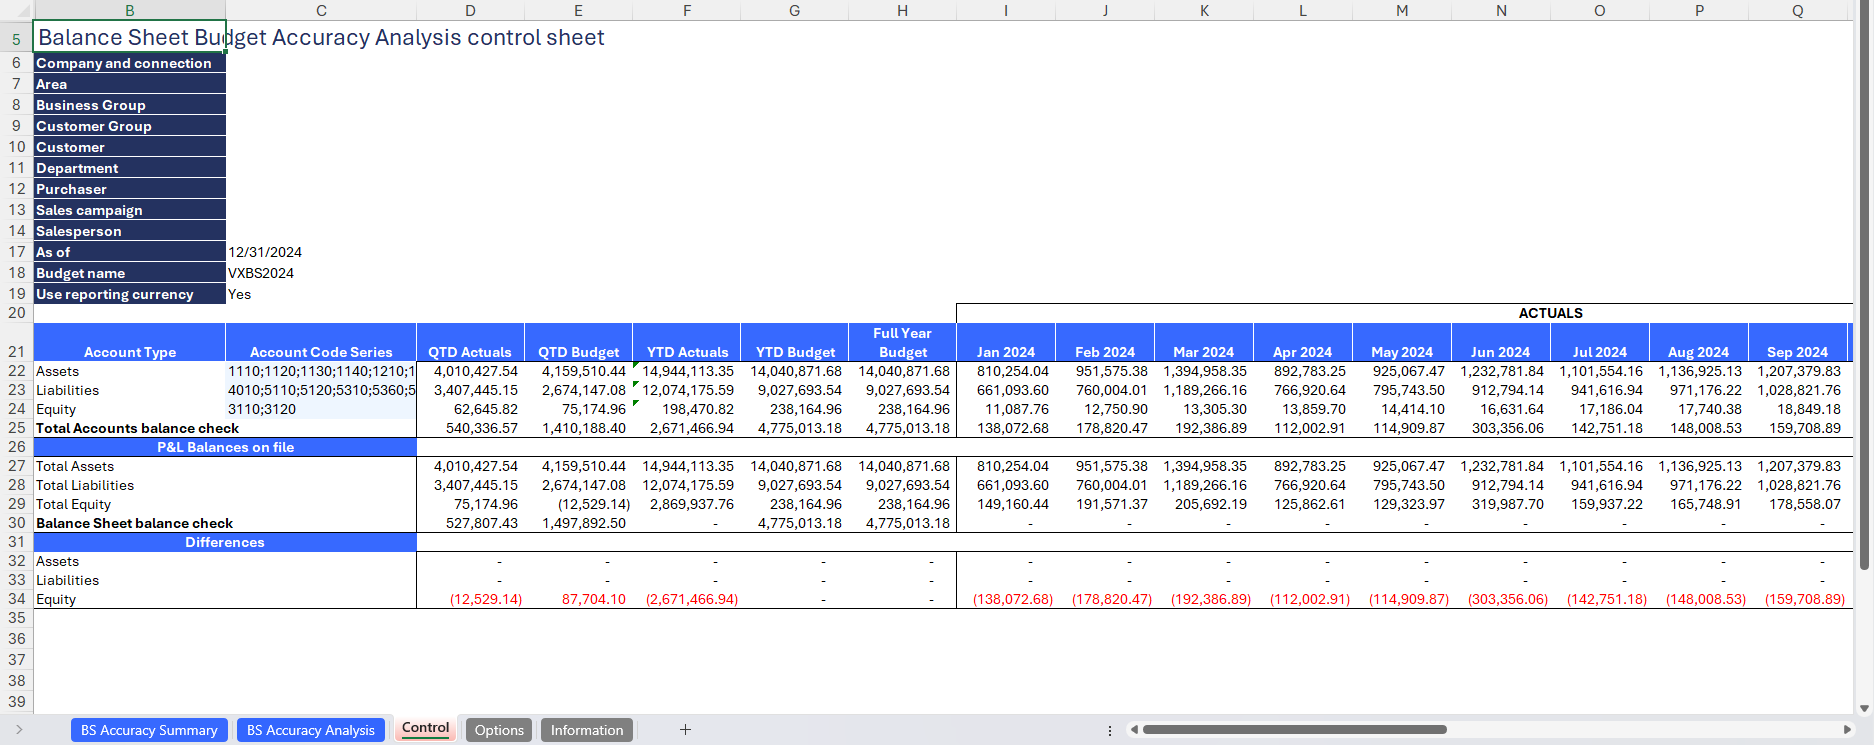Image resolution: width=1874 pixels, height=745 pixels.
Task: Select column D header
Action: coord(470,10)
